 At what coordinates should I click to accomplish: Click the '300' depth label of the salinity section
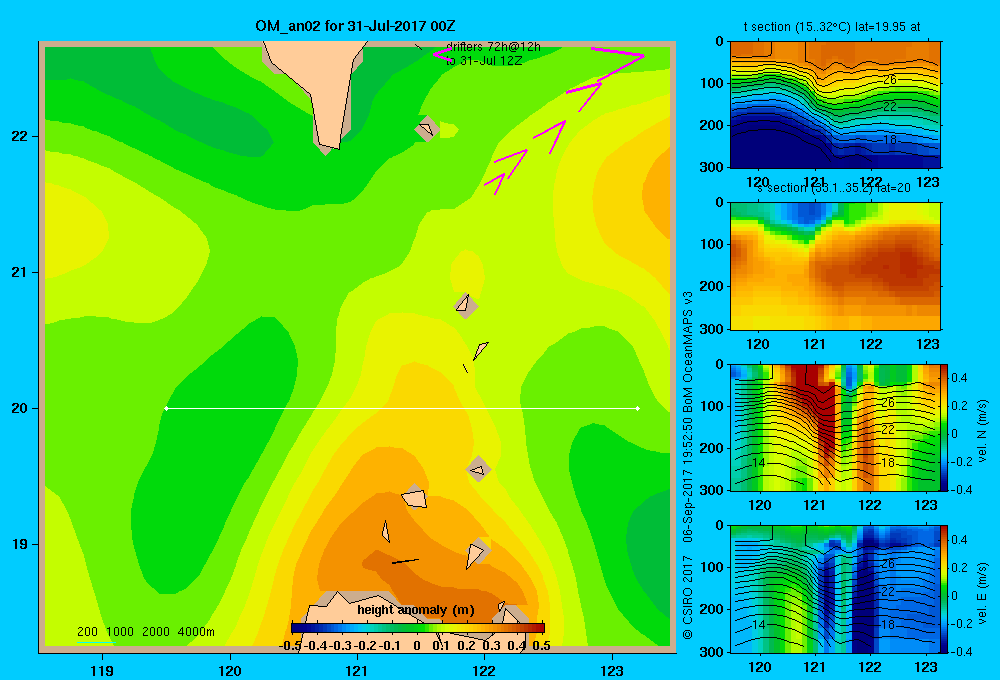[x=712, y=329]
